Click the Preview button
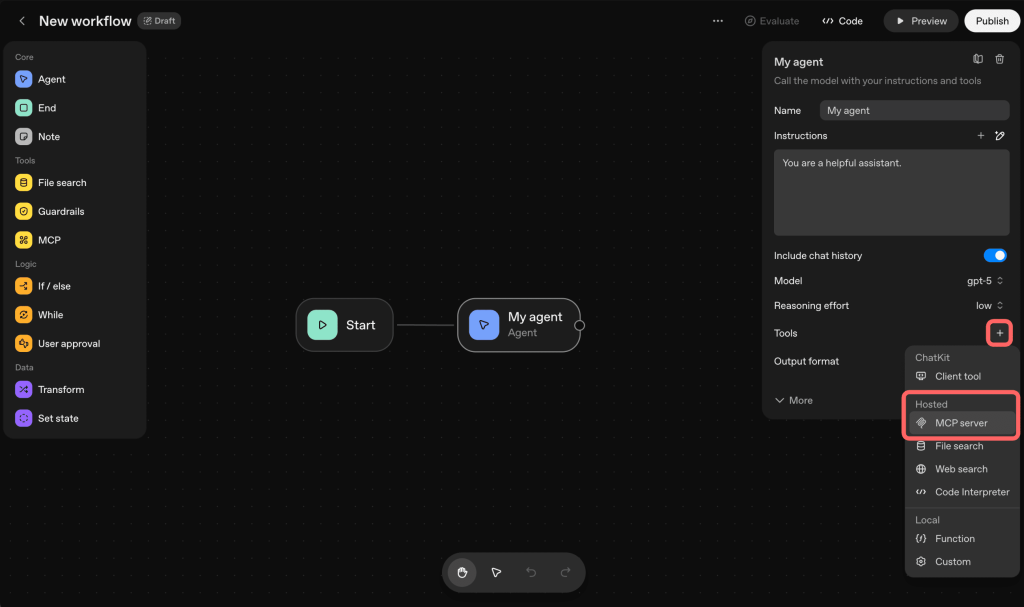 pos(920,21)
